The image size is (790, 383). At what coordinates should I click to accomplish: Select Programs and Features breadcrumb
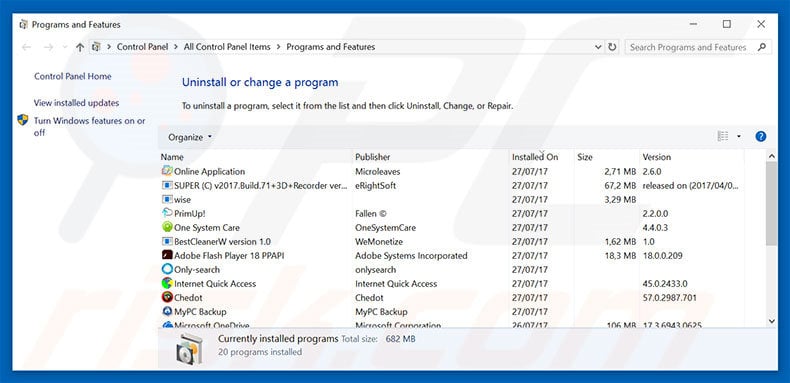click(331, 47)
